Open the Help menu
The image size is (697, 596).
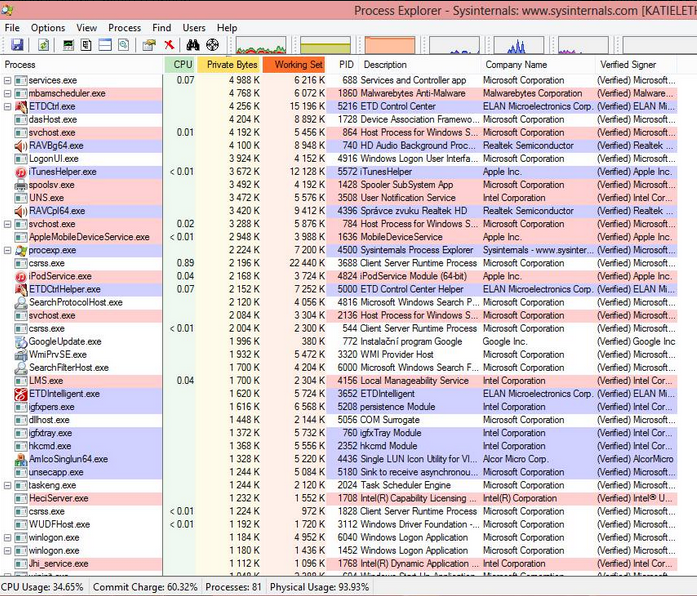click(x=227, y=28)
